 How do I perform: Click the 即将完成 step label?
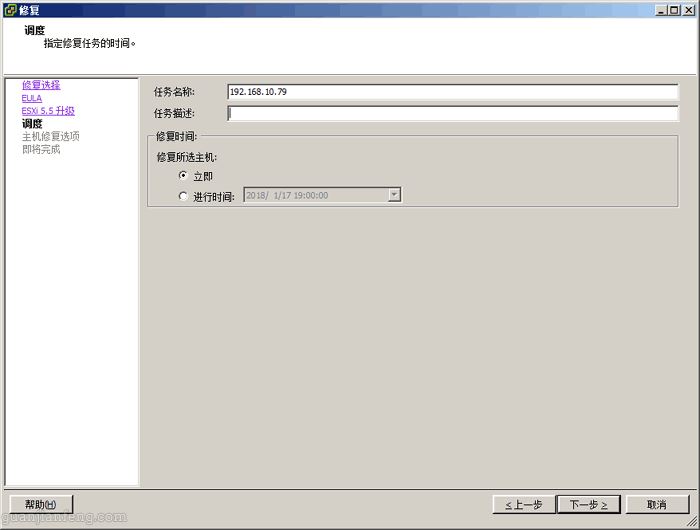[41, 149]
